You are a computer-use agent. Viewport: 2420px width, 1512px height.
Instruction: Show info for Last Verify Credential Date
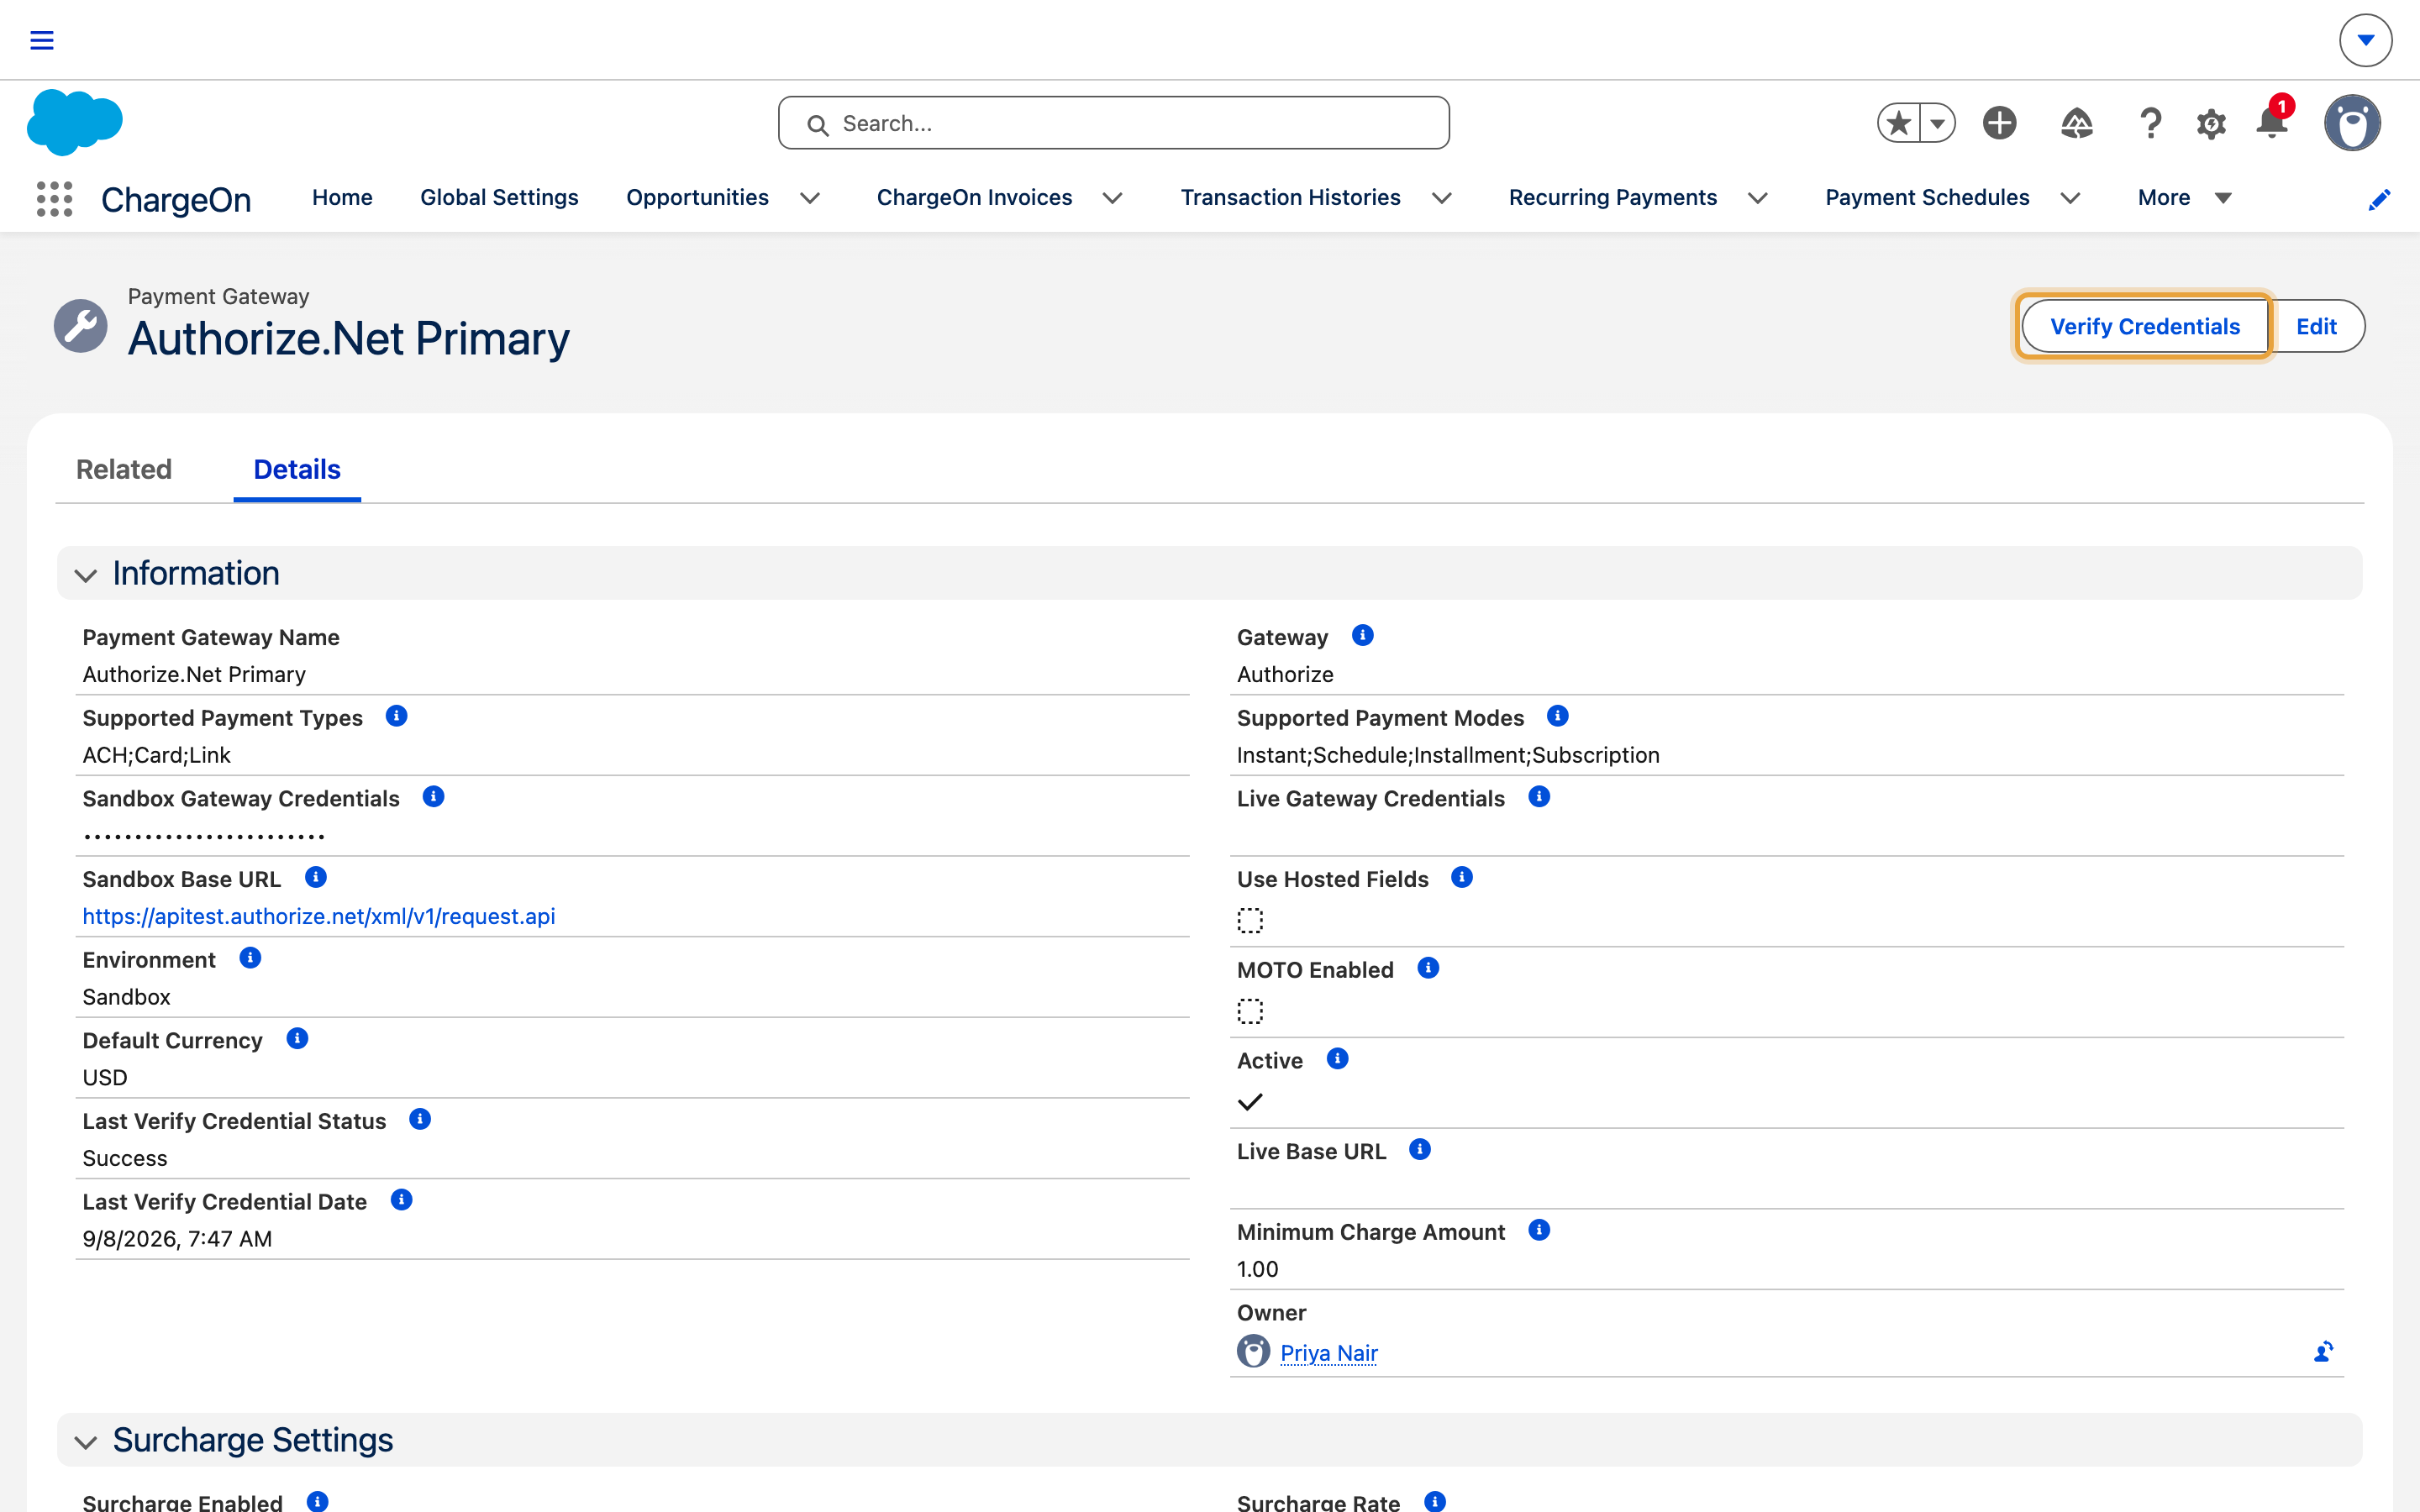click(x=401, y=1200)
